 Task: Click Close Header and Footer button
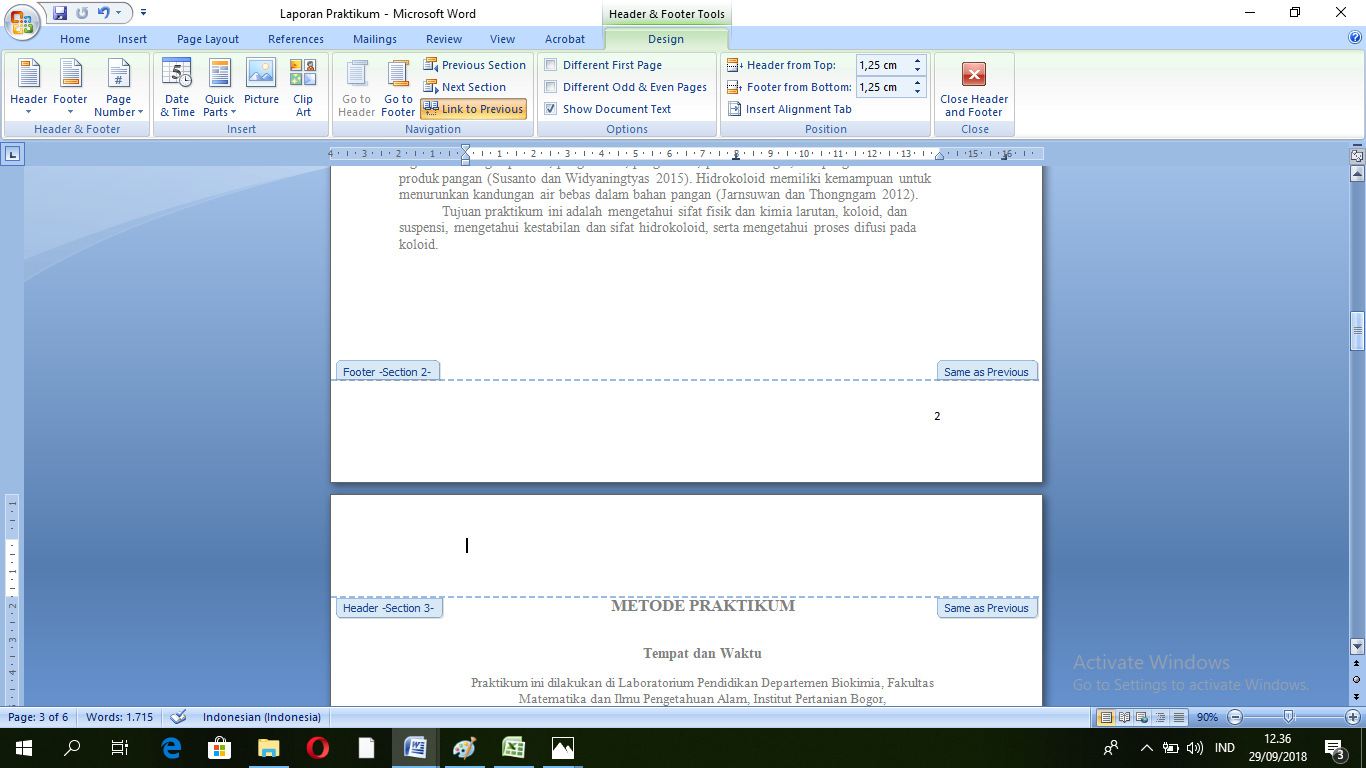[974, 88]
